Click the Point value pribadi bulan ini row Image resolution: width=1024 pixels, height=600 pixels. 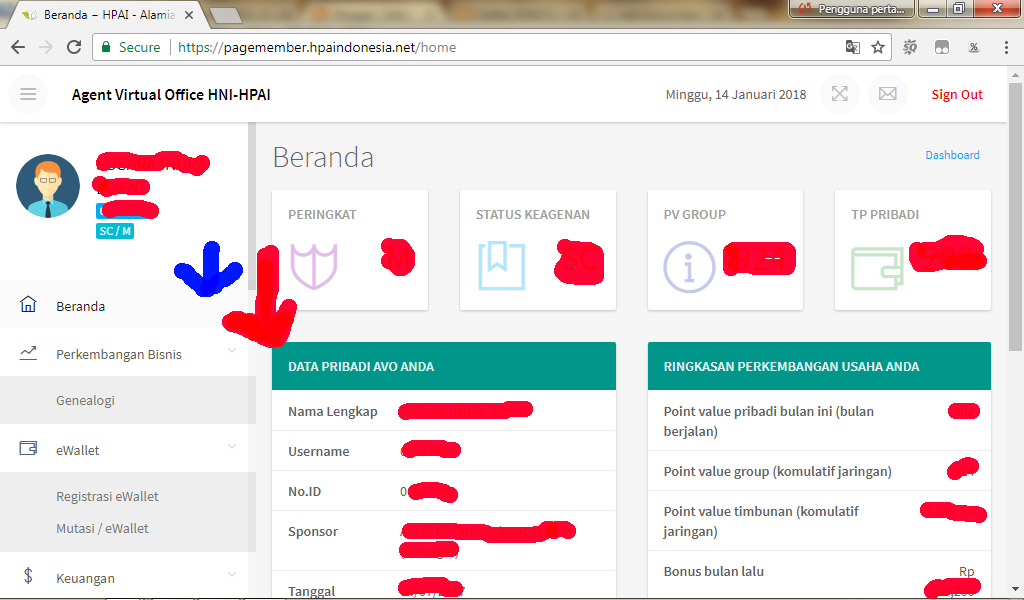tap(819, 420)
